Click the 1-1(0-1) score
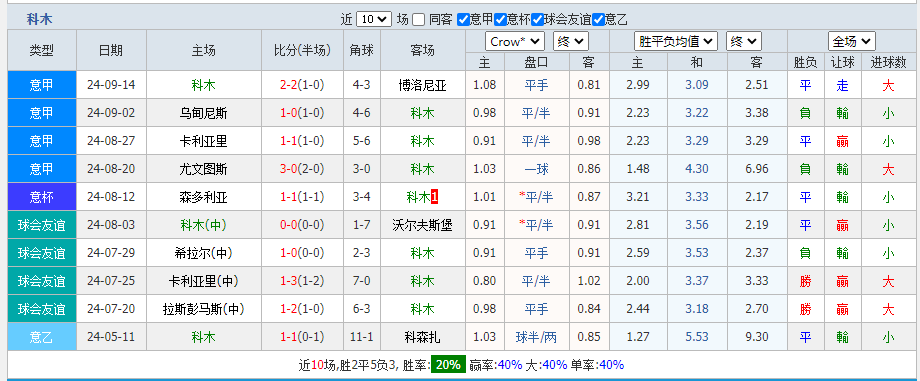This screenshot has height=381, width=920. tap(303, 338)
